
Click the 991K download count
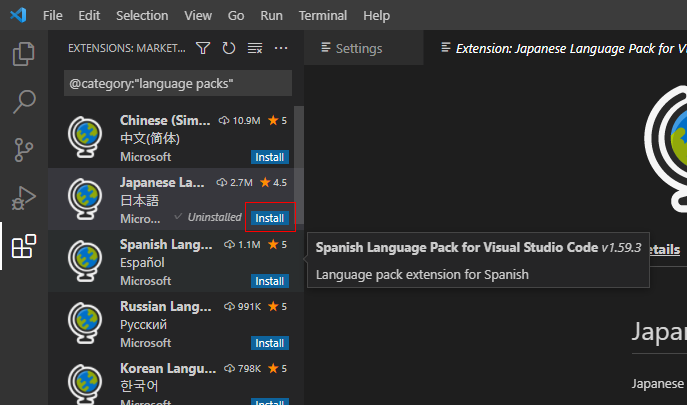pyautogui.click(x=243, y=306)
